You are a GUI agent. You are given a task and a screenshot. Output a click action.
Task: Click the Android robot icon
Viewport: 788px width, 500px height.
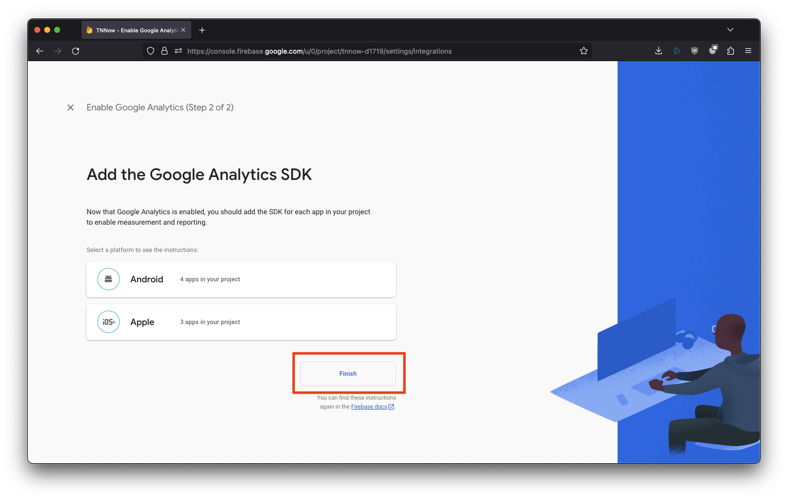tap(108, 279)
